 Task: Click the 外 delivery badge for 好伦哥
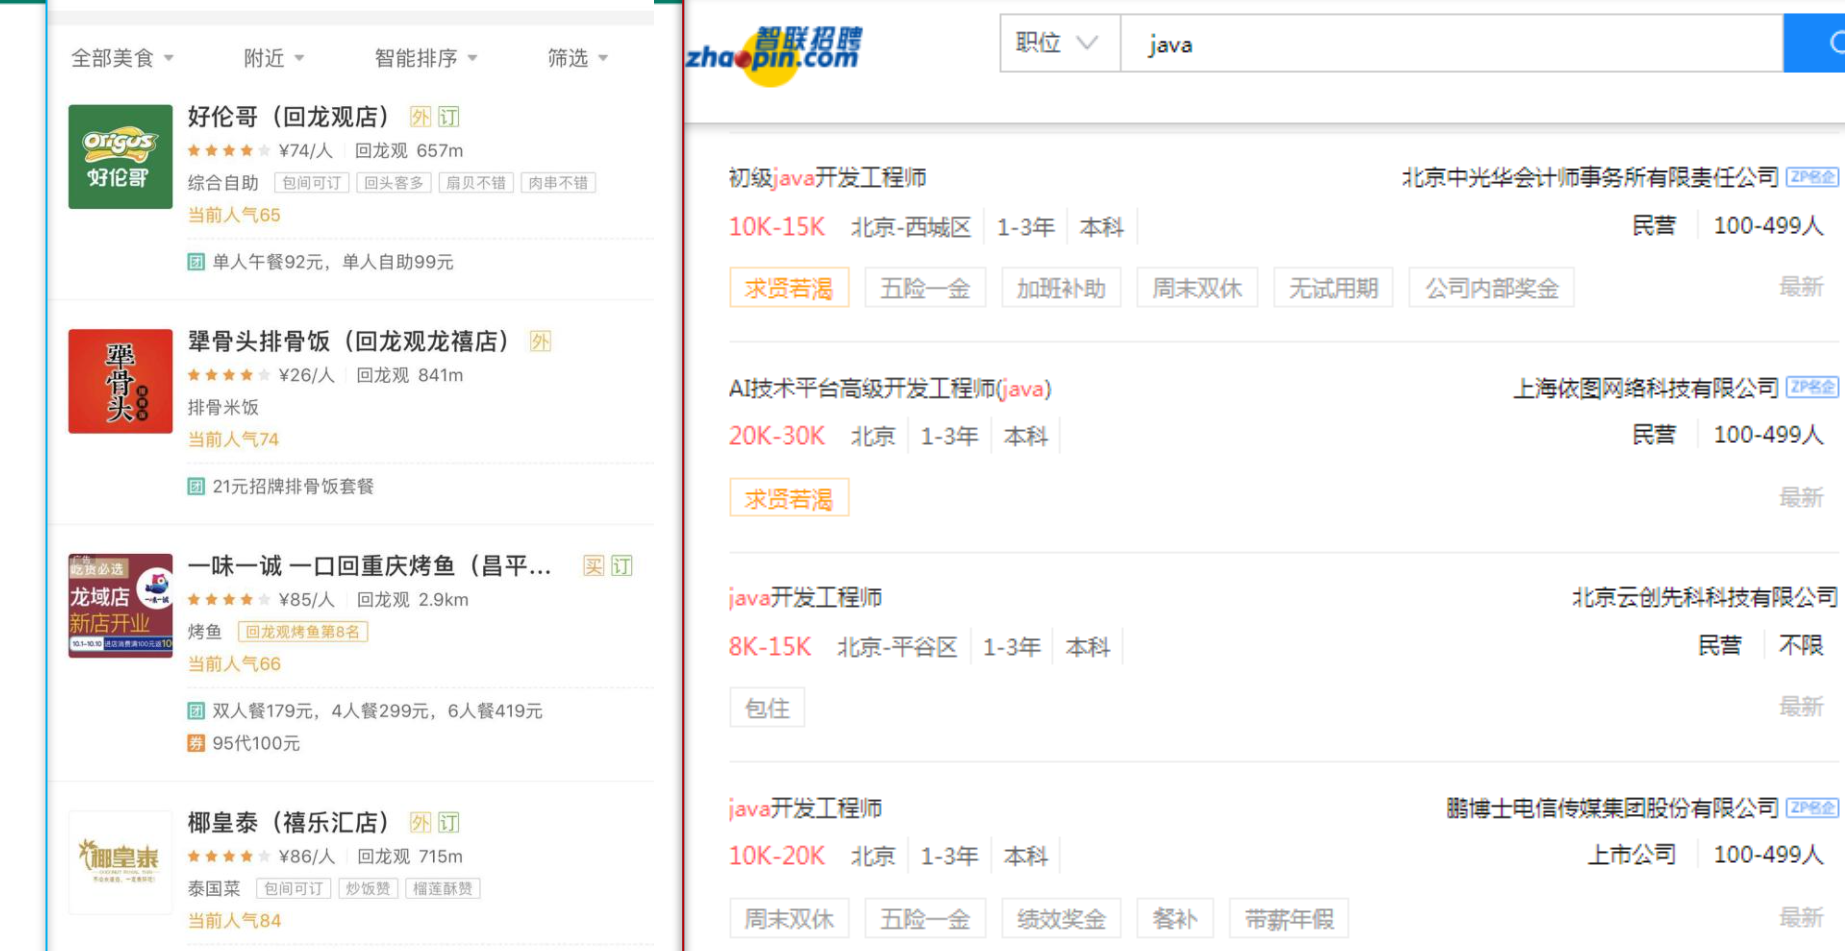click(x=420, y=117)
